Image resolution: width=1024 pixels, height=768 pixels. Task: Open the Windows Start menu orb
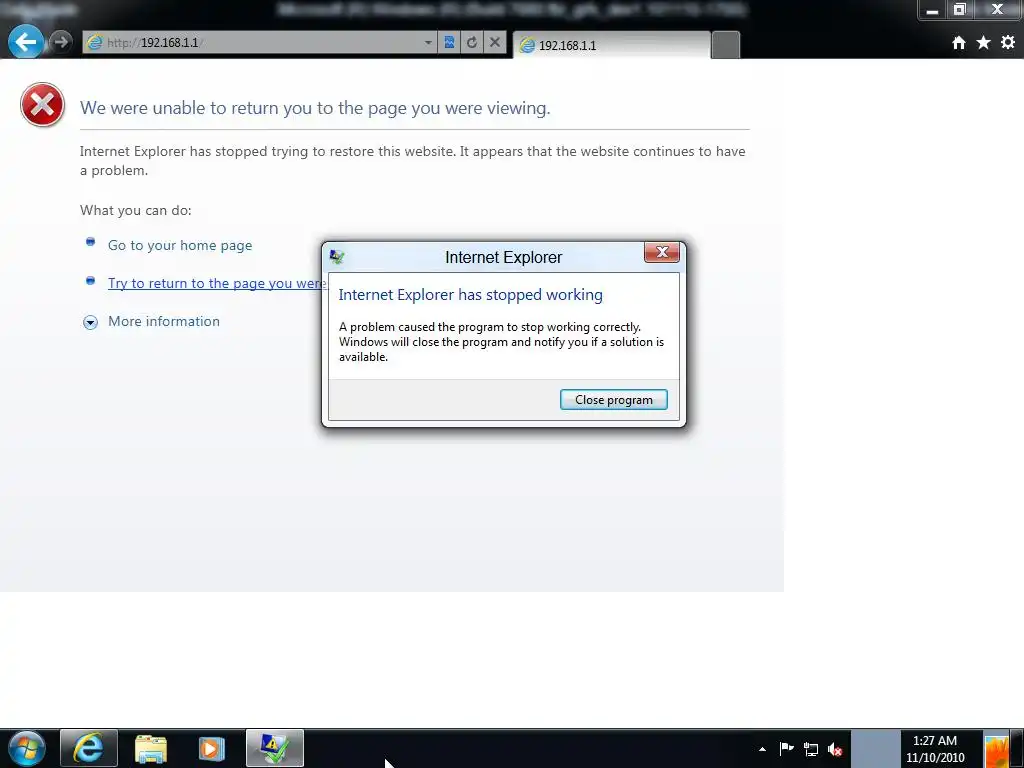click(27, 748)
